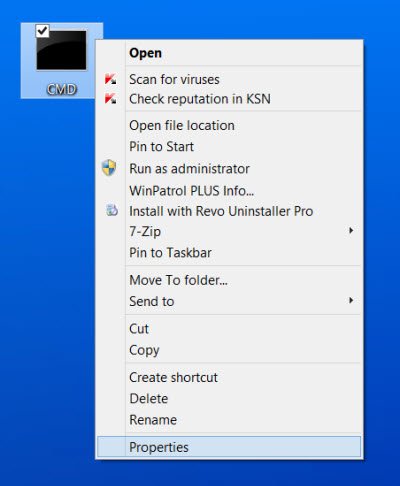
Task: Expand the Send to submenu arrow
Action: (351, 300)
